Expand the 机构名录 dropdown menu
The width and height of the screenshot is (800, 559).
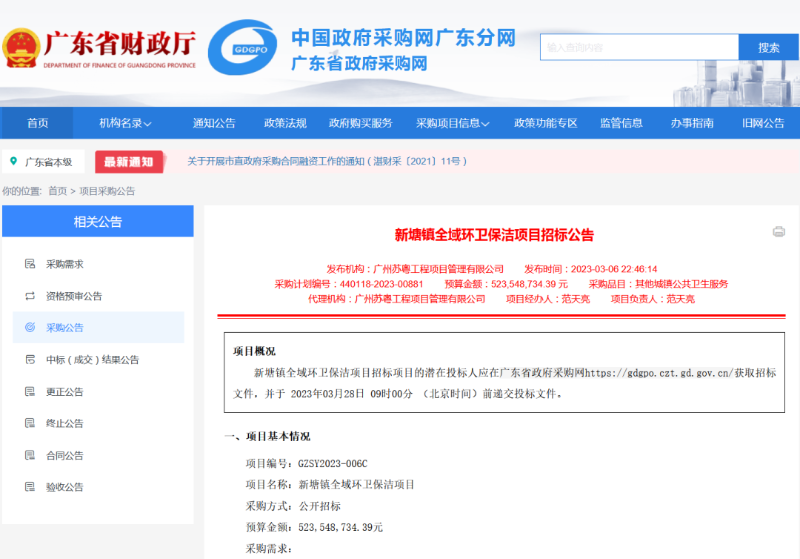click(x=125, y=123)
